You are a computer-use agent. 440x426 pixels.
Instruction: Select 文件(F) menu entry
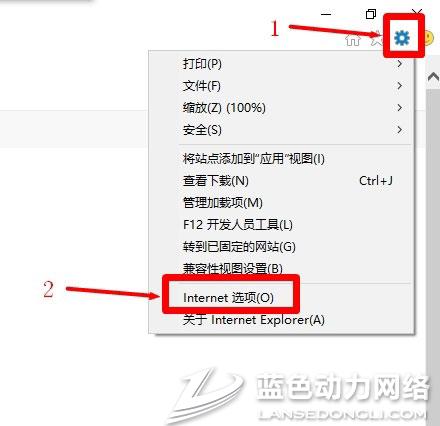tap(281, 86)
